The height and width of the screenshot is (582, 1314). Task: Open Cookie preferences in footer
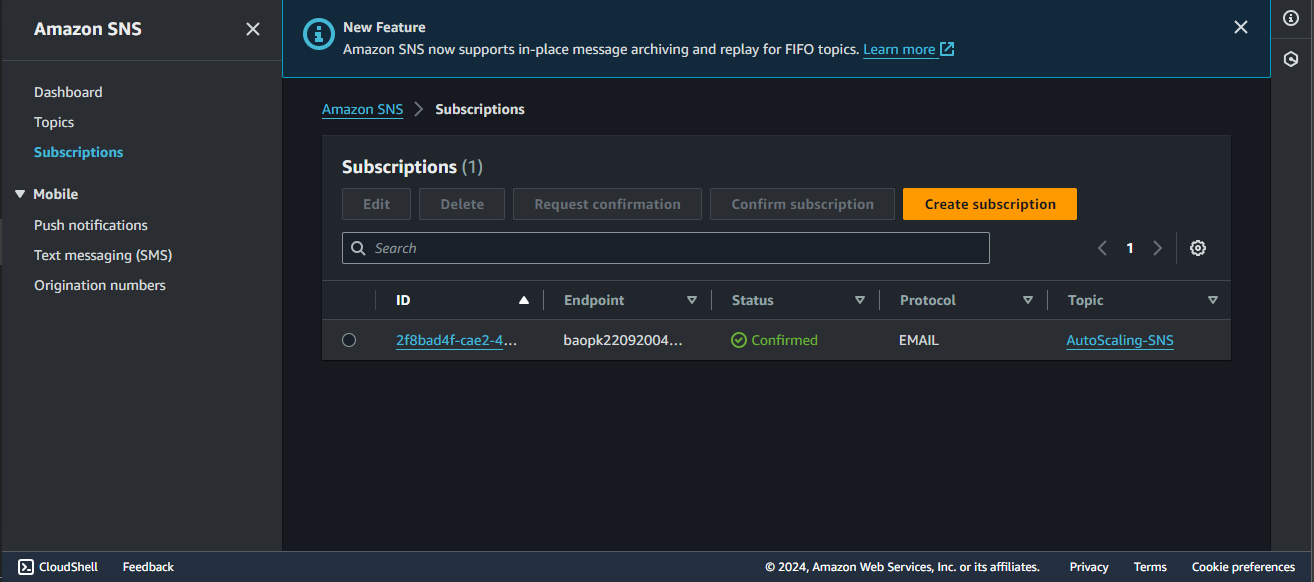pyautogui.click(x=1243, y=567)
